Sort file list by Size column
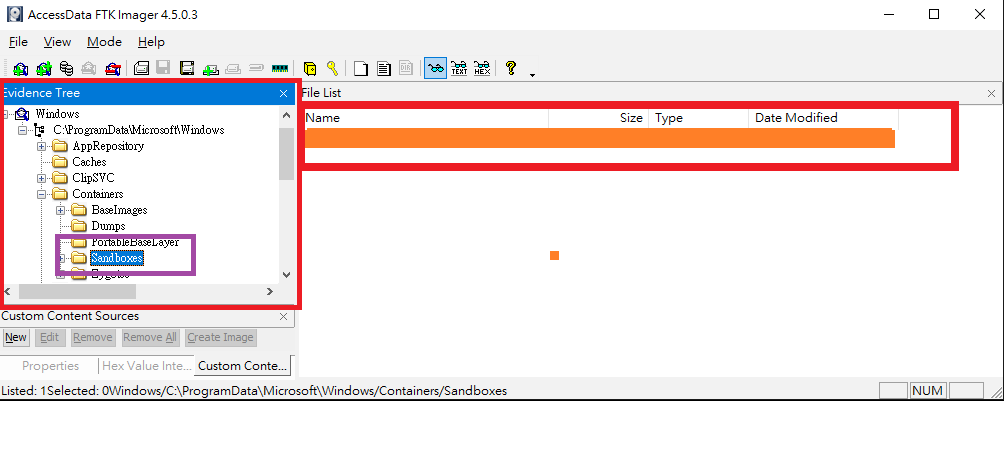 pyautogui.click(x=599, y=118)
